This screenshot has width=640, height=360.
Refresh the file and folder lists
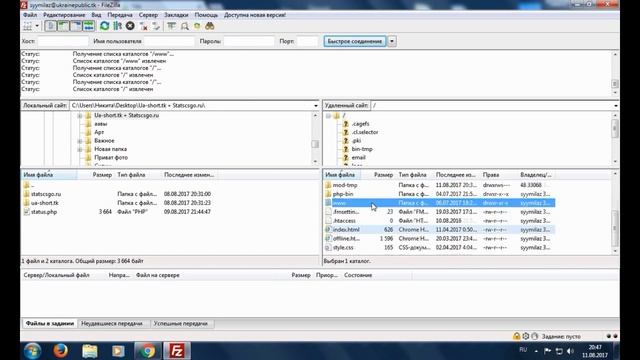coord(104,26)
